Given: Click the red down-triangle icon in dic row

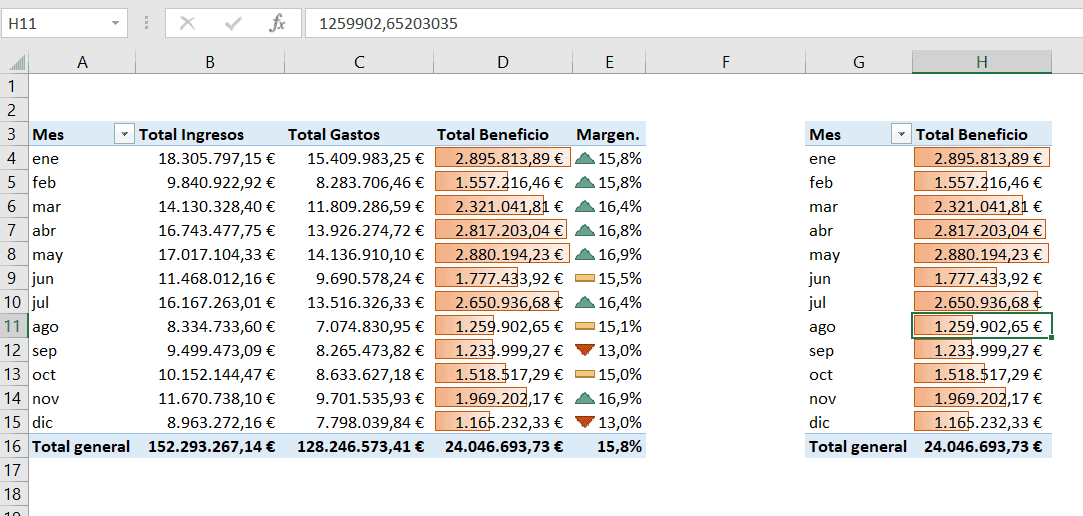Looking at the screenshot, I should [584, 422].
